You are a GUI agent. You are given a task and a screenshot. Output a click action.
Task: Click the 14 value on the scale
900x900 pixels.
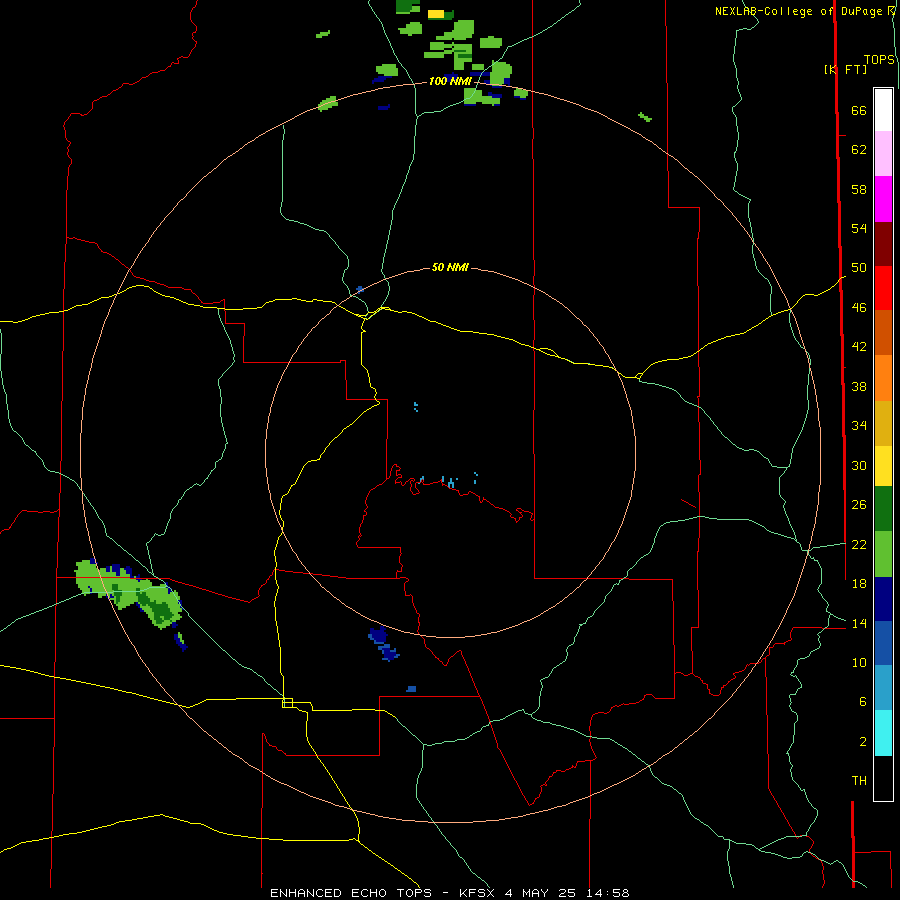(859, 623)
